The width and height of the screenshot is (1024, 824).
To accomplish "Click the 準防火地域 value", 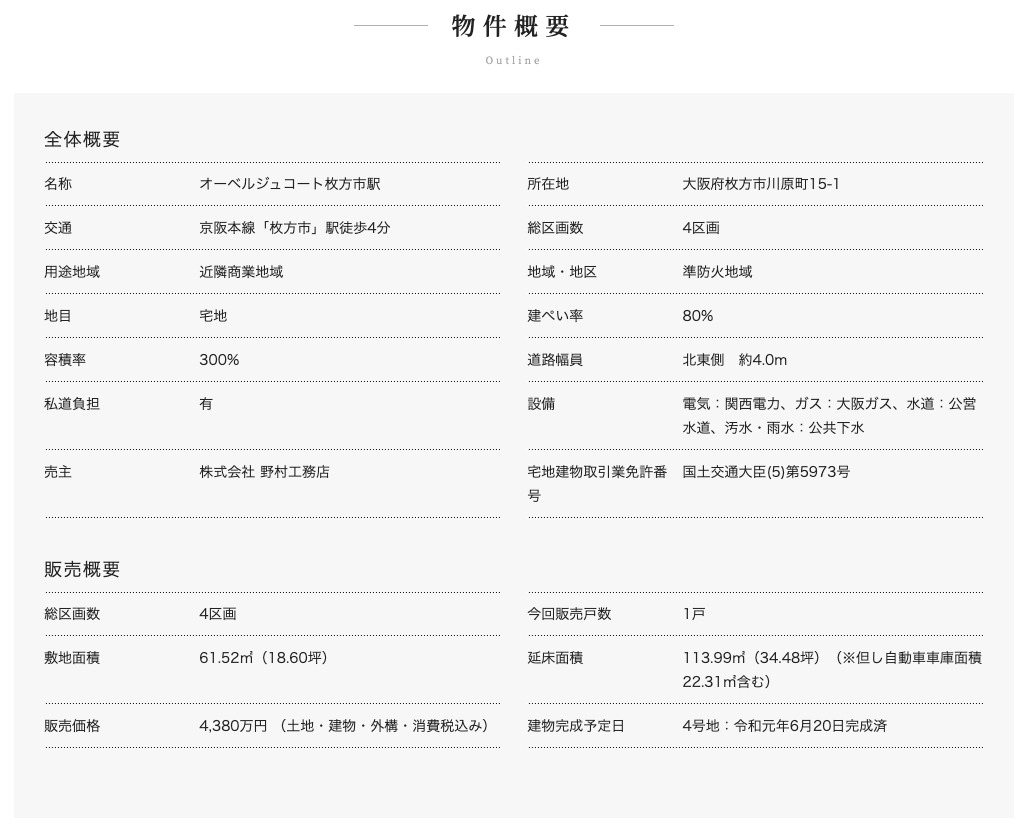I will click(x=717, y=272).
